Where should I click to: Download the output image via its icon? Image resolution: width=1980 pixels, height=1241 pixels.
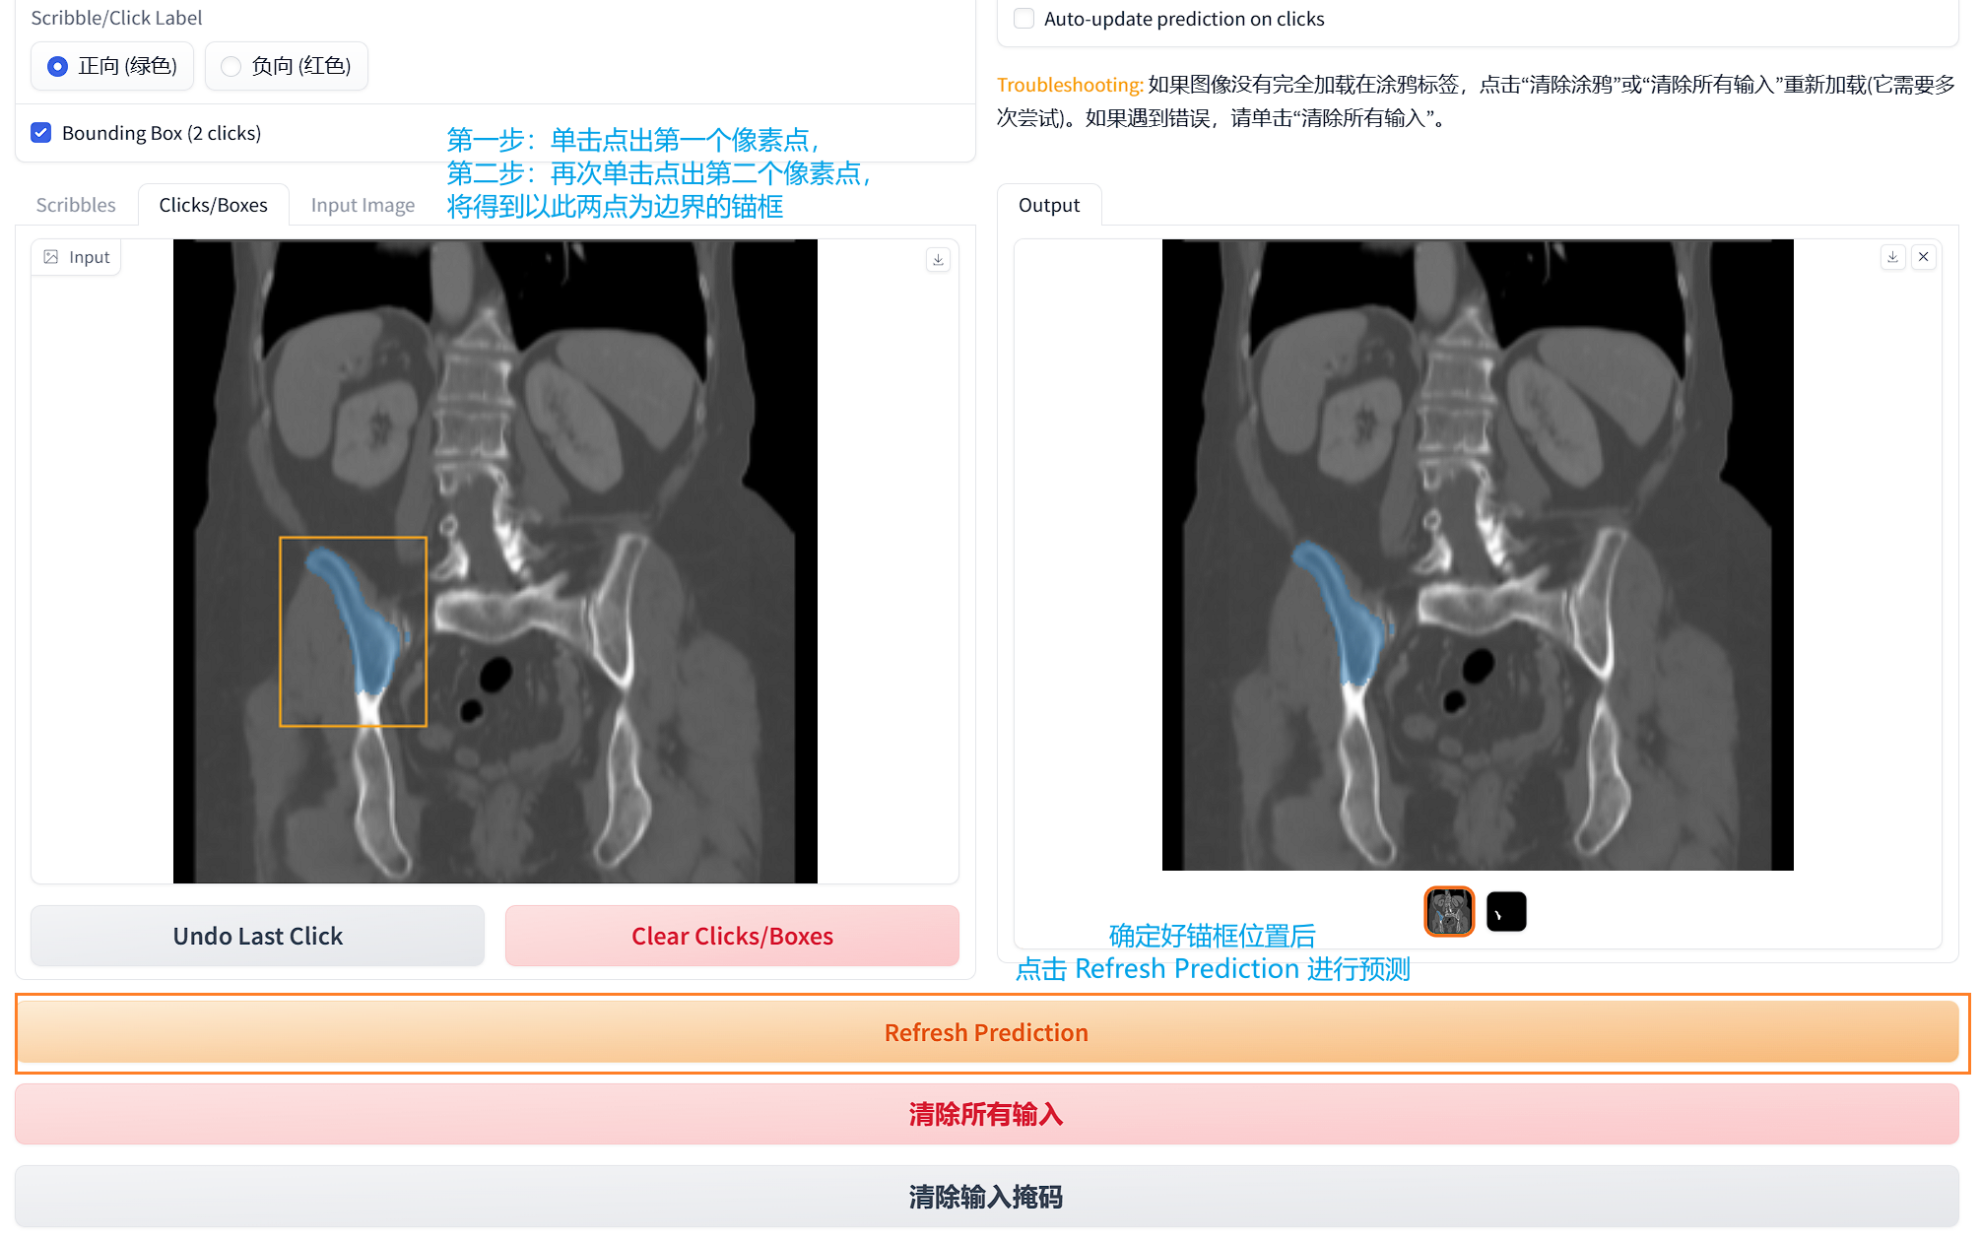coord(1892,257)
